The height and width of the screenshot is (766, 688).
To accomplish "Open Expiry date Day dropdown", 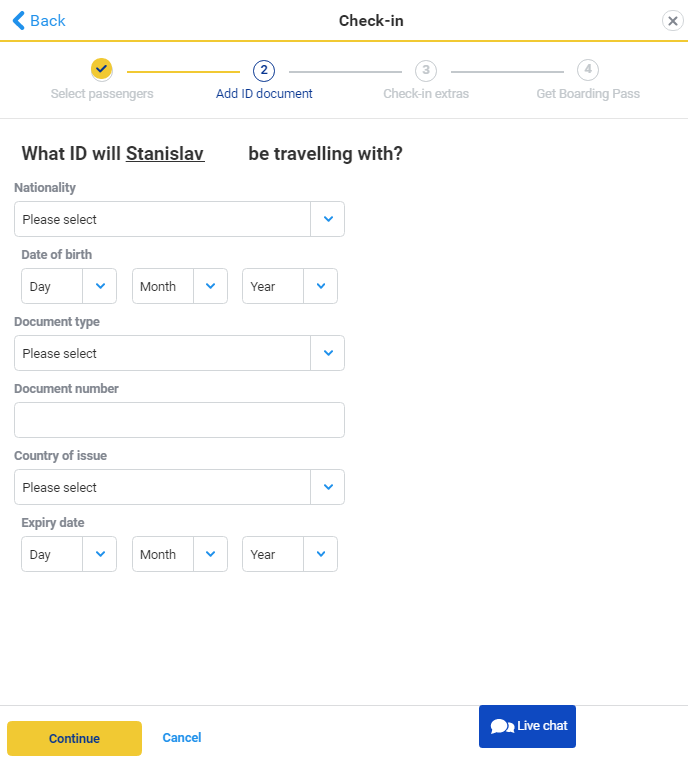I will point(69,554).
